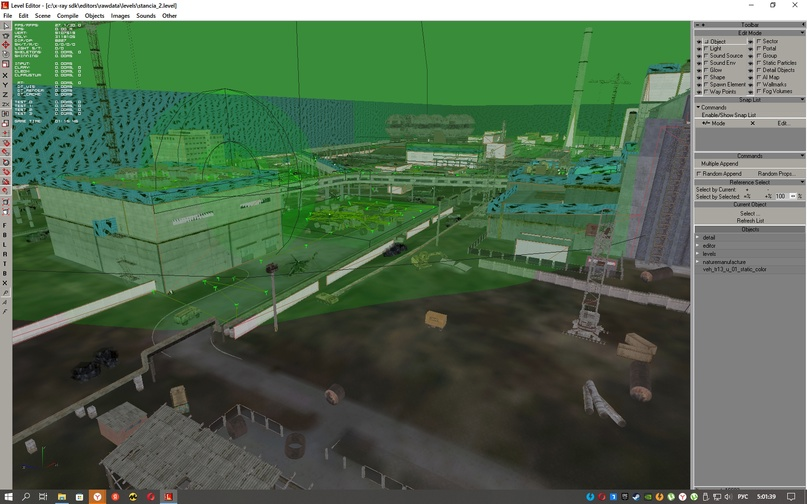Enable the Random Append checkbox
The width and height of the screenshot is (807, 504).
coord(699,174)
